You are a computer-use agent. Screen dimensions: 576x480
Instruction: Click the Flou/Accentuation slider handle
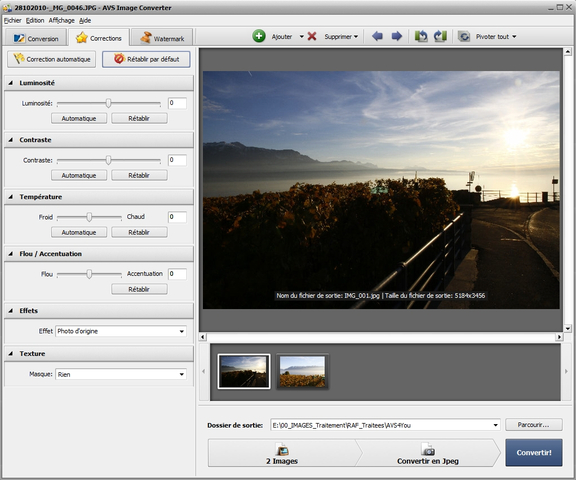[89, 274]
